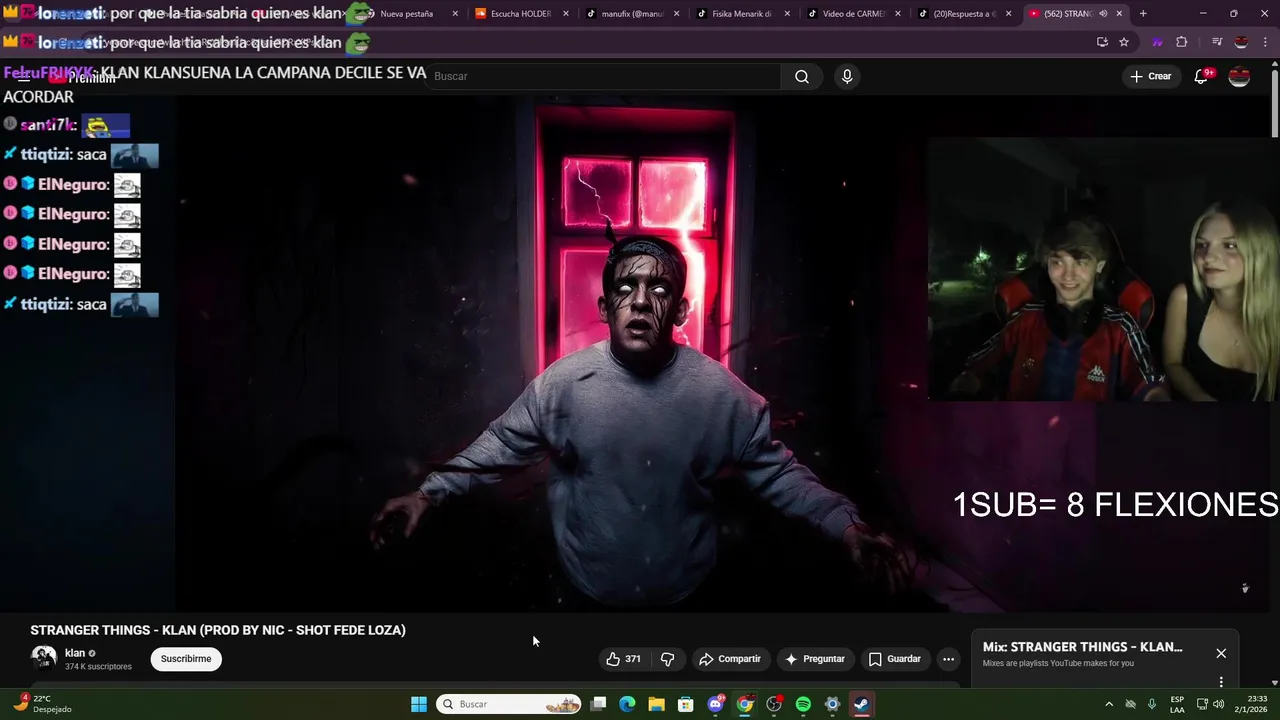Open Discord from taskbar
The width and height of the screenshot is (1280, 720).
click(x=715, y=704)
